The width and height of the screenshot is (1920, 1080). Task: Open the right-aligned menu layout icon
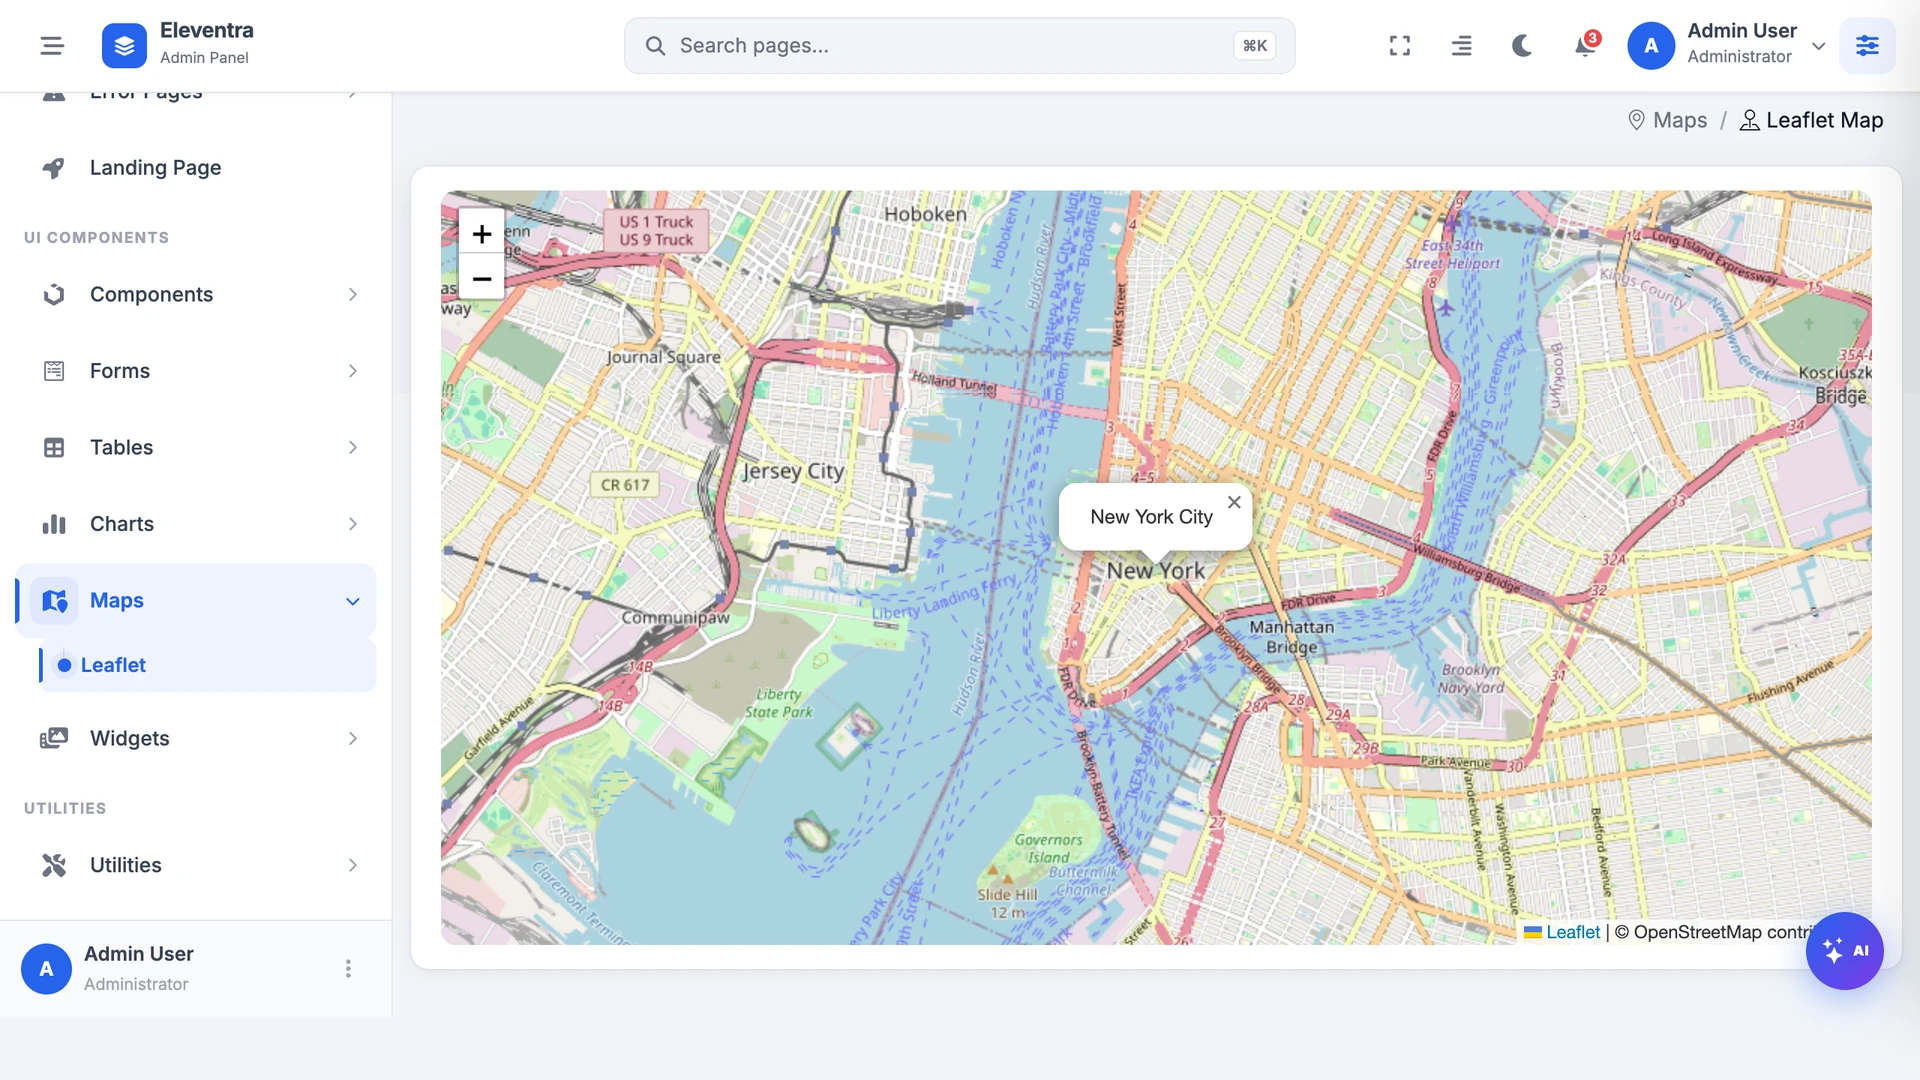click(1461, 45)
